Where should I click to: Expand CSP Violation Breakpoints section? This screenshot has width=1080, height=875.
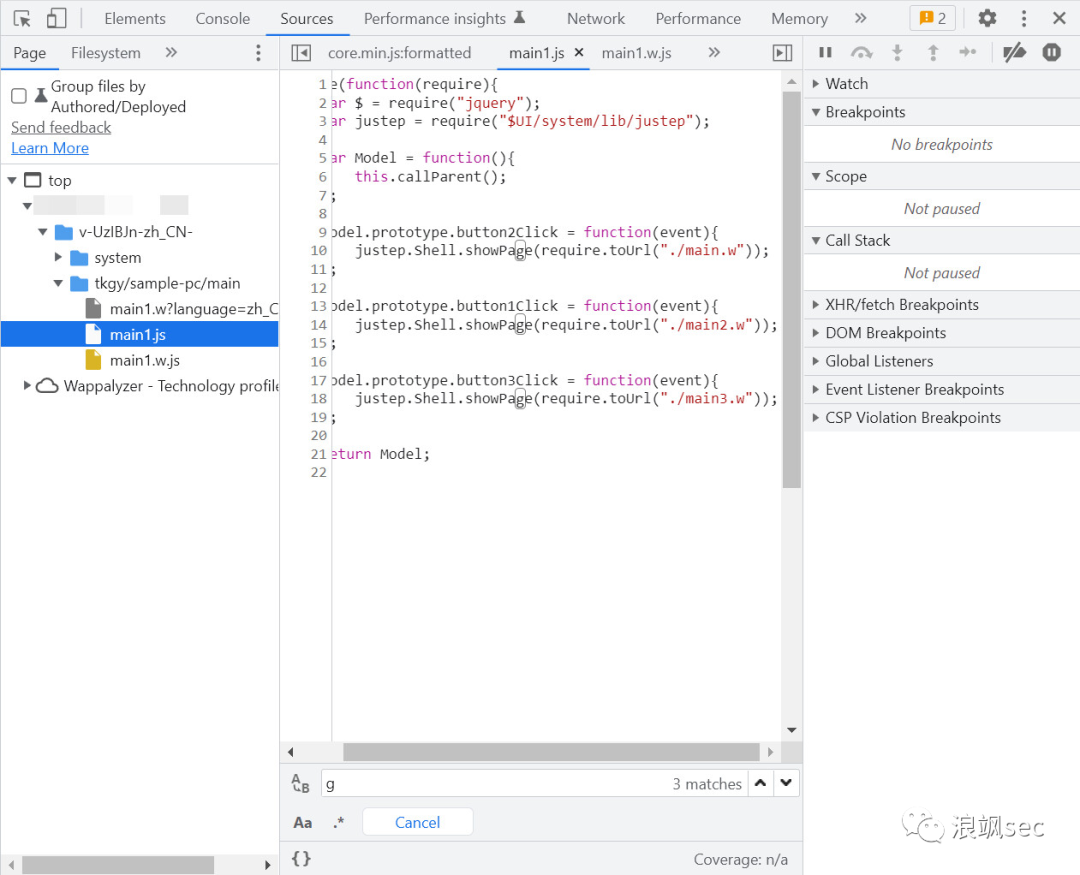click(x=942, y=418)
